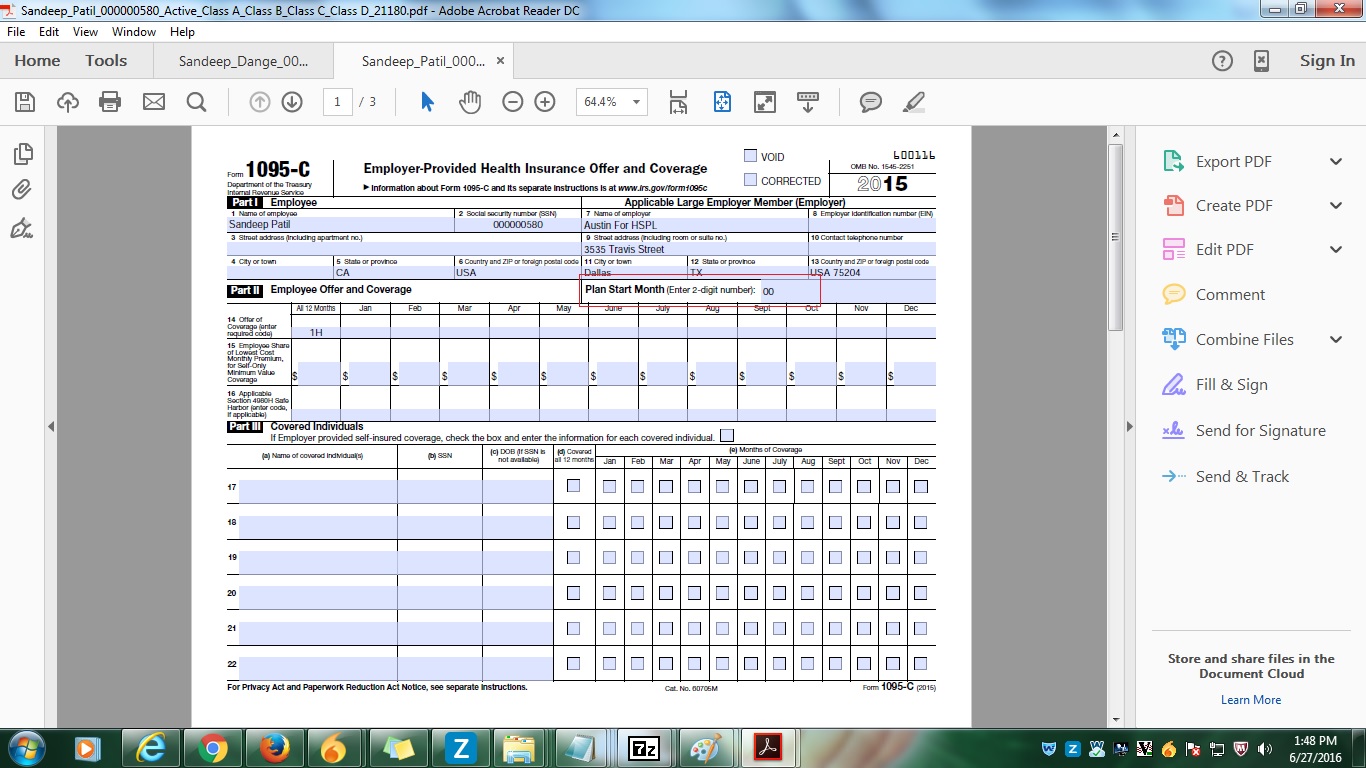Select the Hand pan tool
Viewport: 1366px width, 768px height.
pyautogui.click(x=470, y=102)
